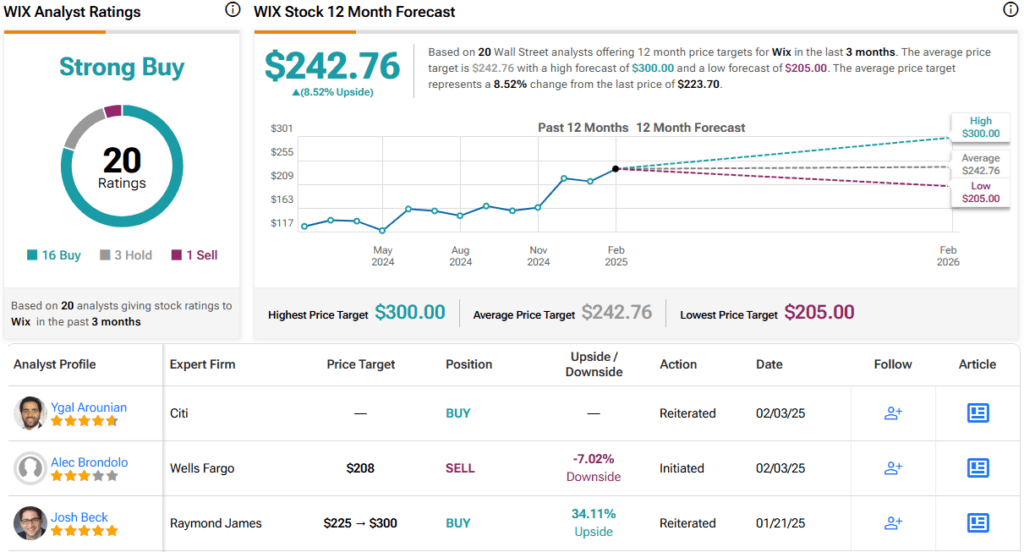This screenshot has width=1024, height=552.
Task: Select the 3 Hold legend swatch
Action: tap(104, 255)
